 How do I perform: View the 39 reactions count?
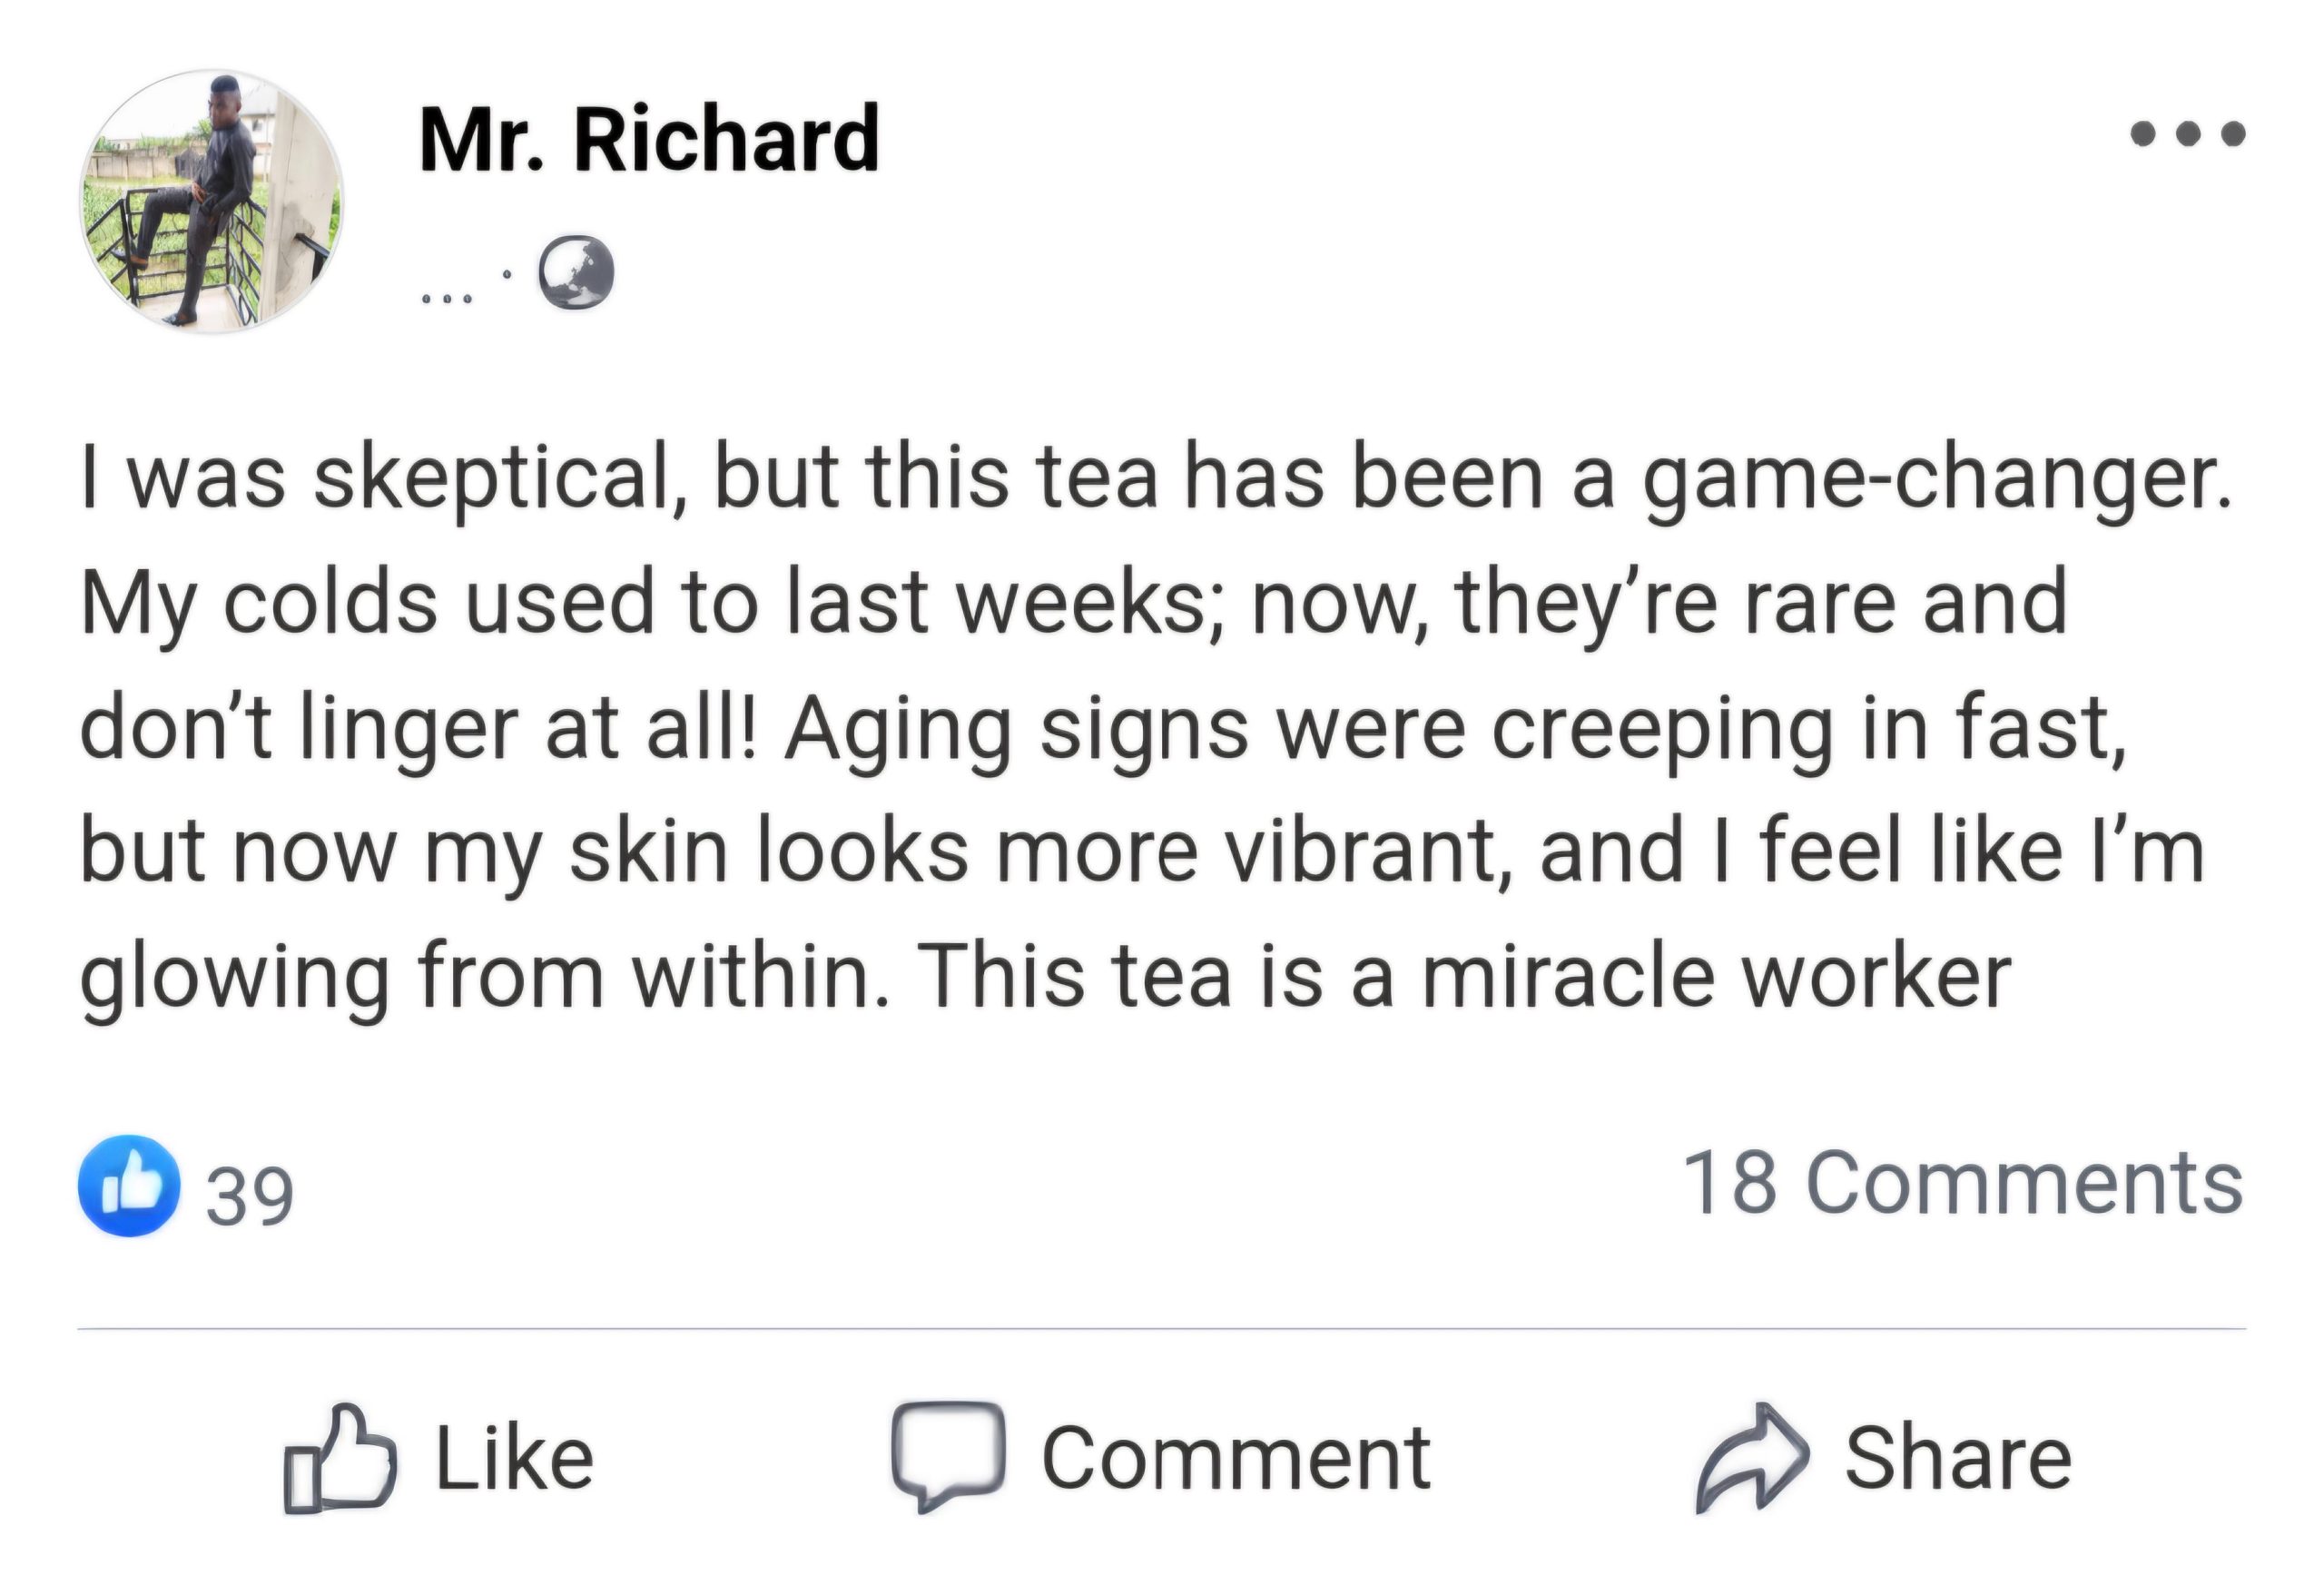pyautogui.click(x=250, y=1194)
